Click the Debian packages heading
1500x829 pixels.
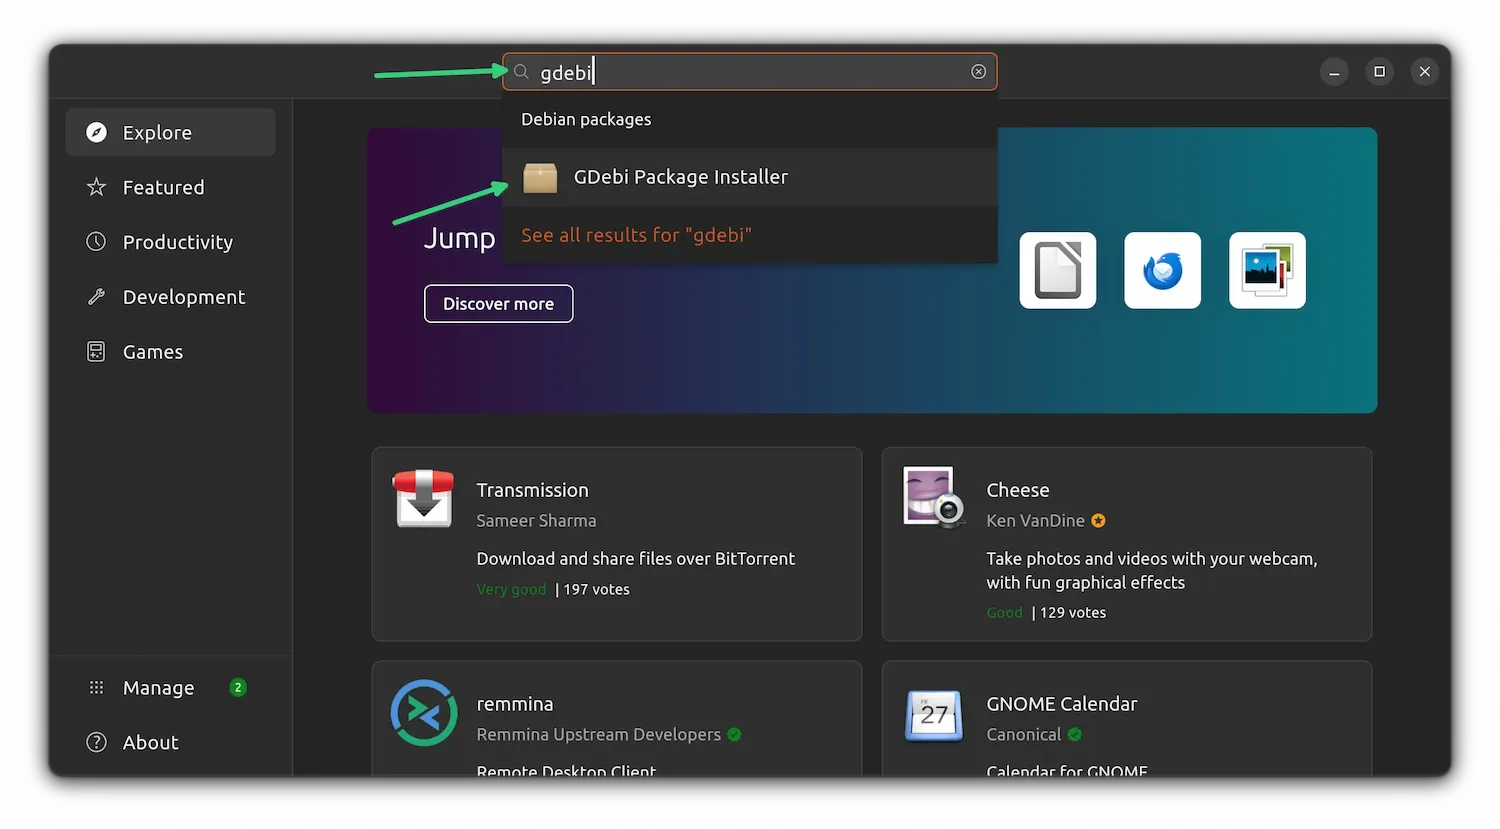(x=586, y=120)
